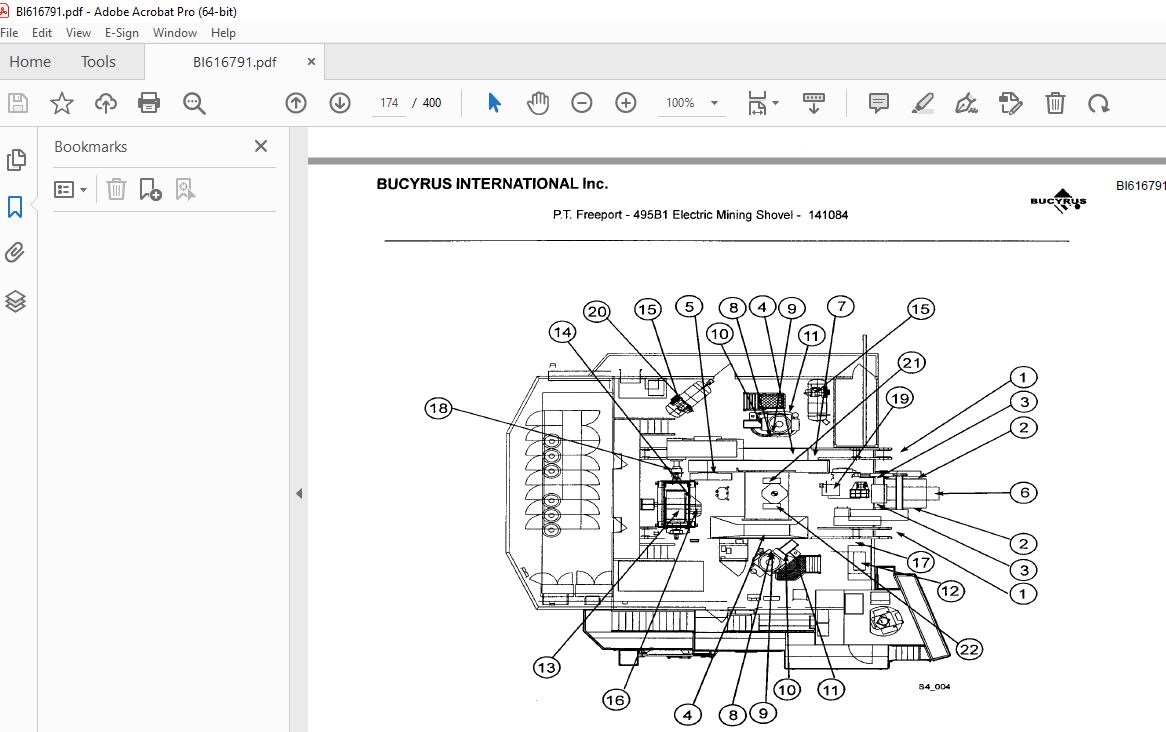The width and height of the screenshot is (1166, 732).
Task: Select the BI616791.pdf document tab
Action: [x=235, y=62]
